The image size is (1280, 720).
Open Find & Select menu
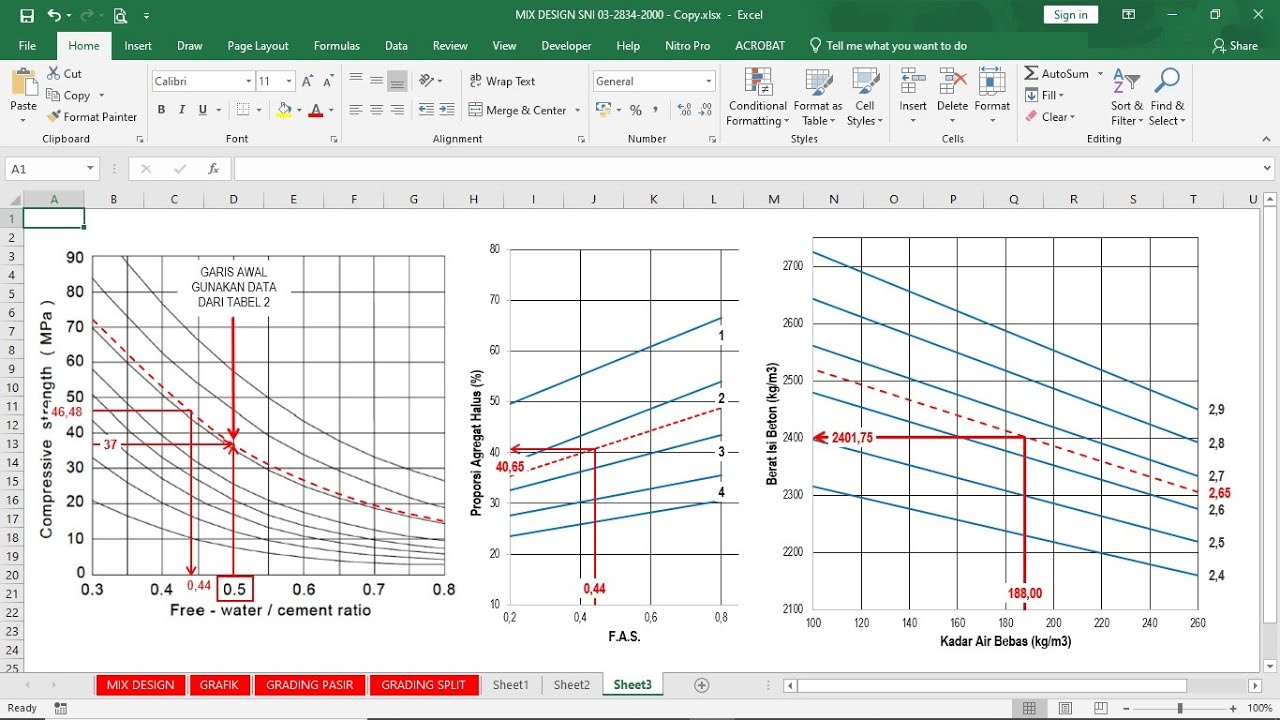1167,97
